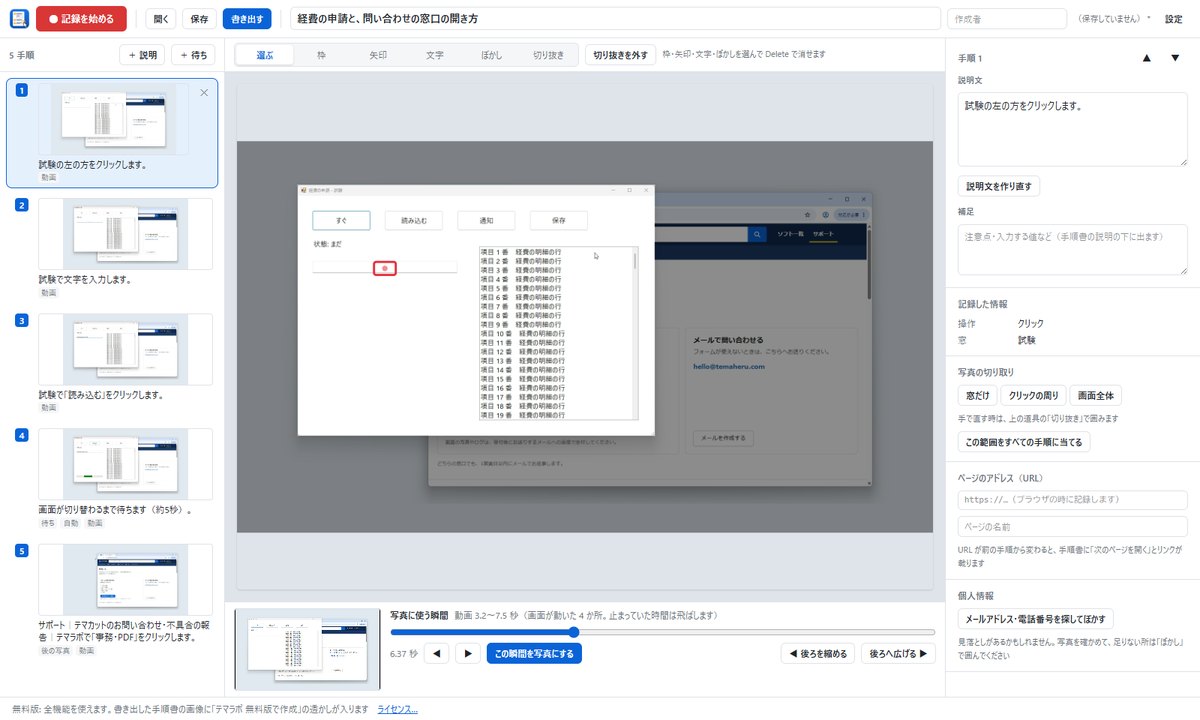Click the ページの名前 field

click(x=1072, y=527)
